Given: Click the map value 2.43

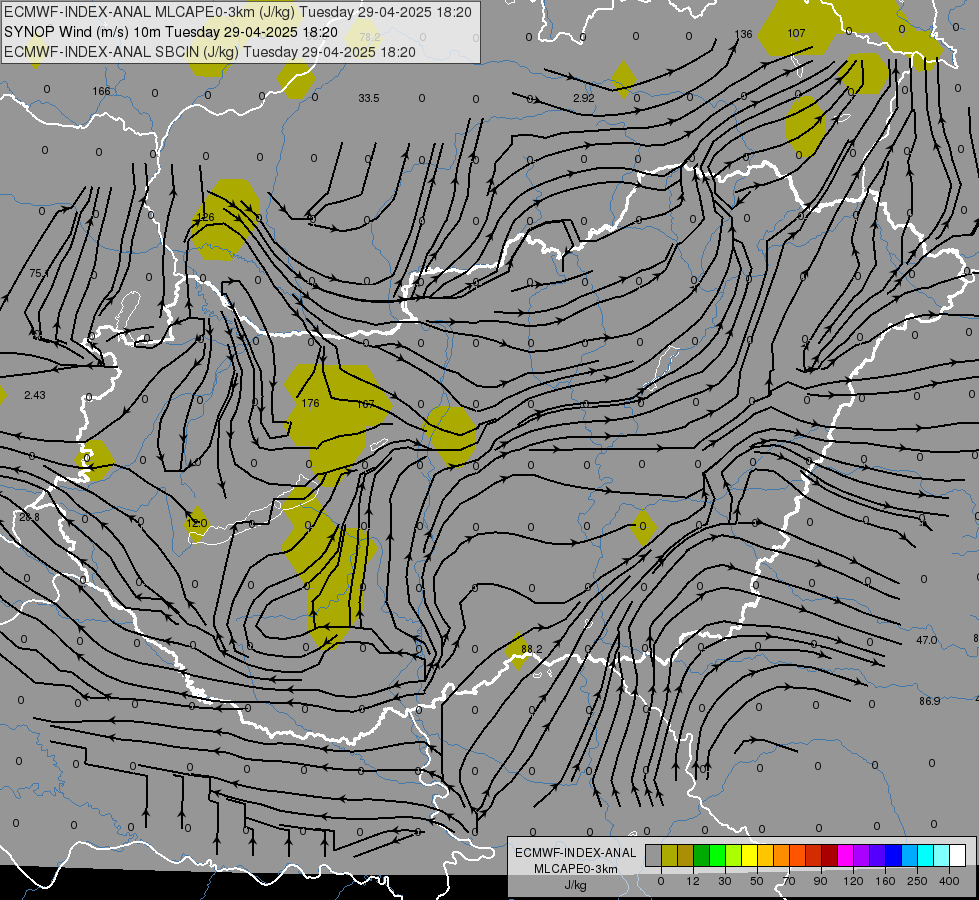Looking at the screenshot, I should (35, 395).
